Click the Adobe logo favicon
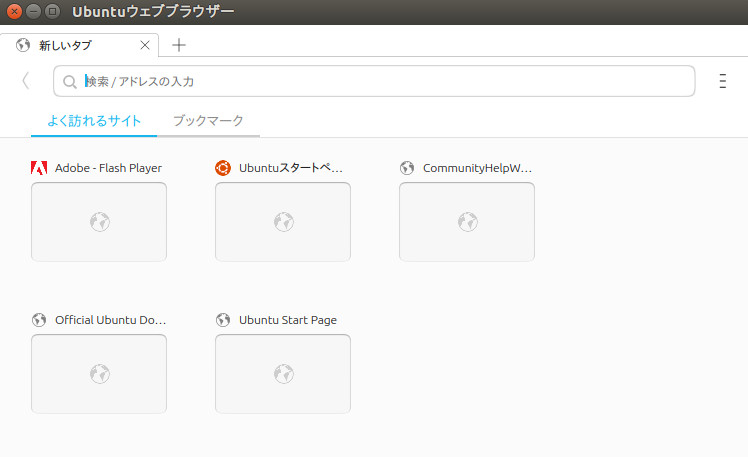 [39, 168]
